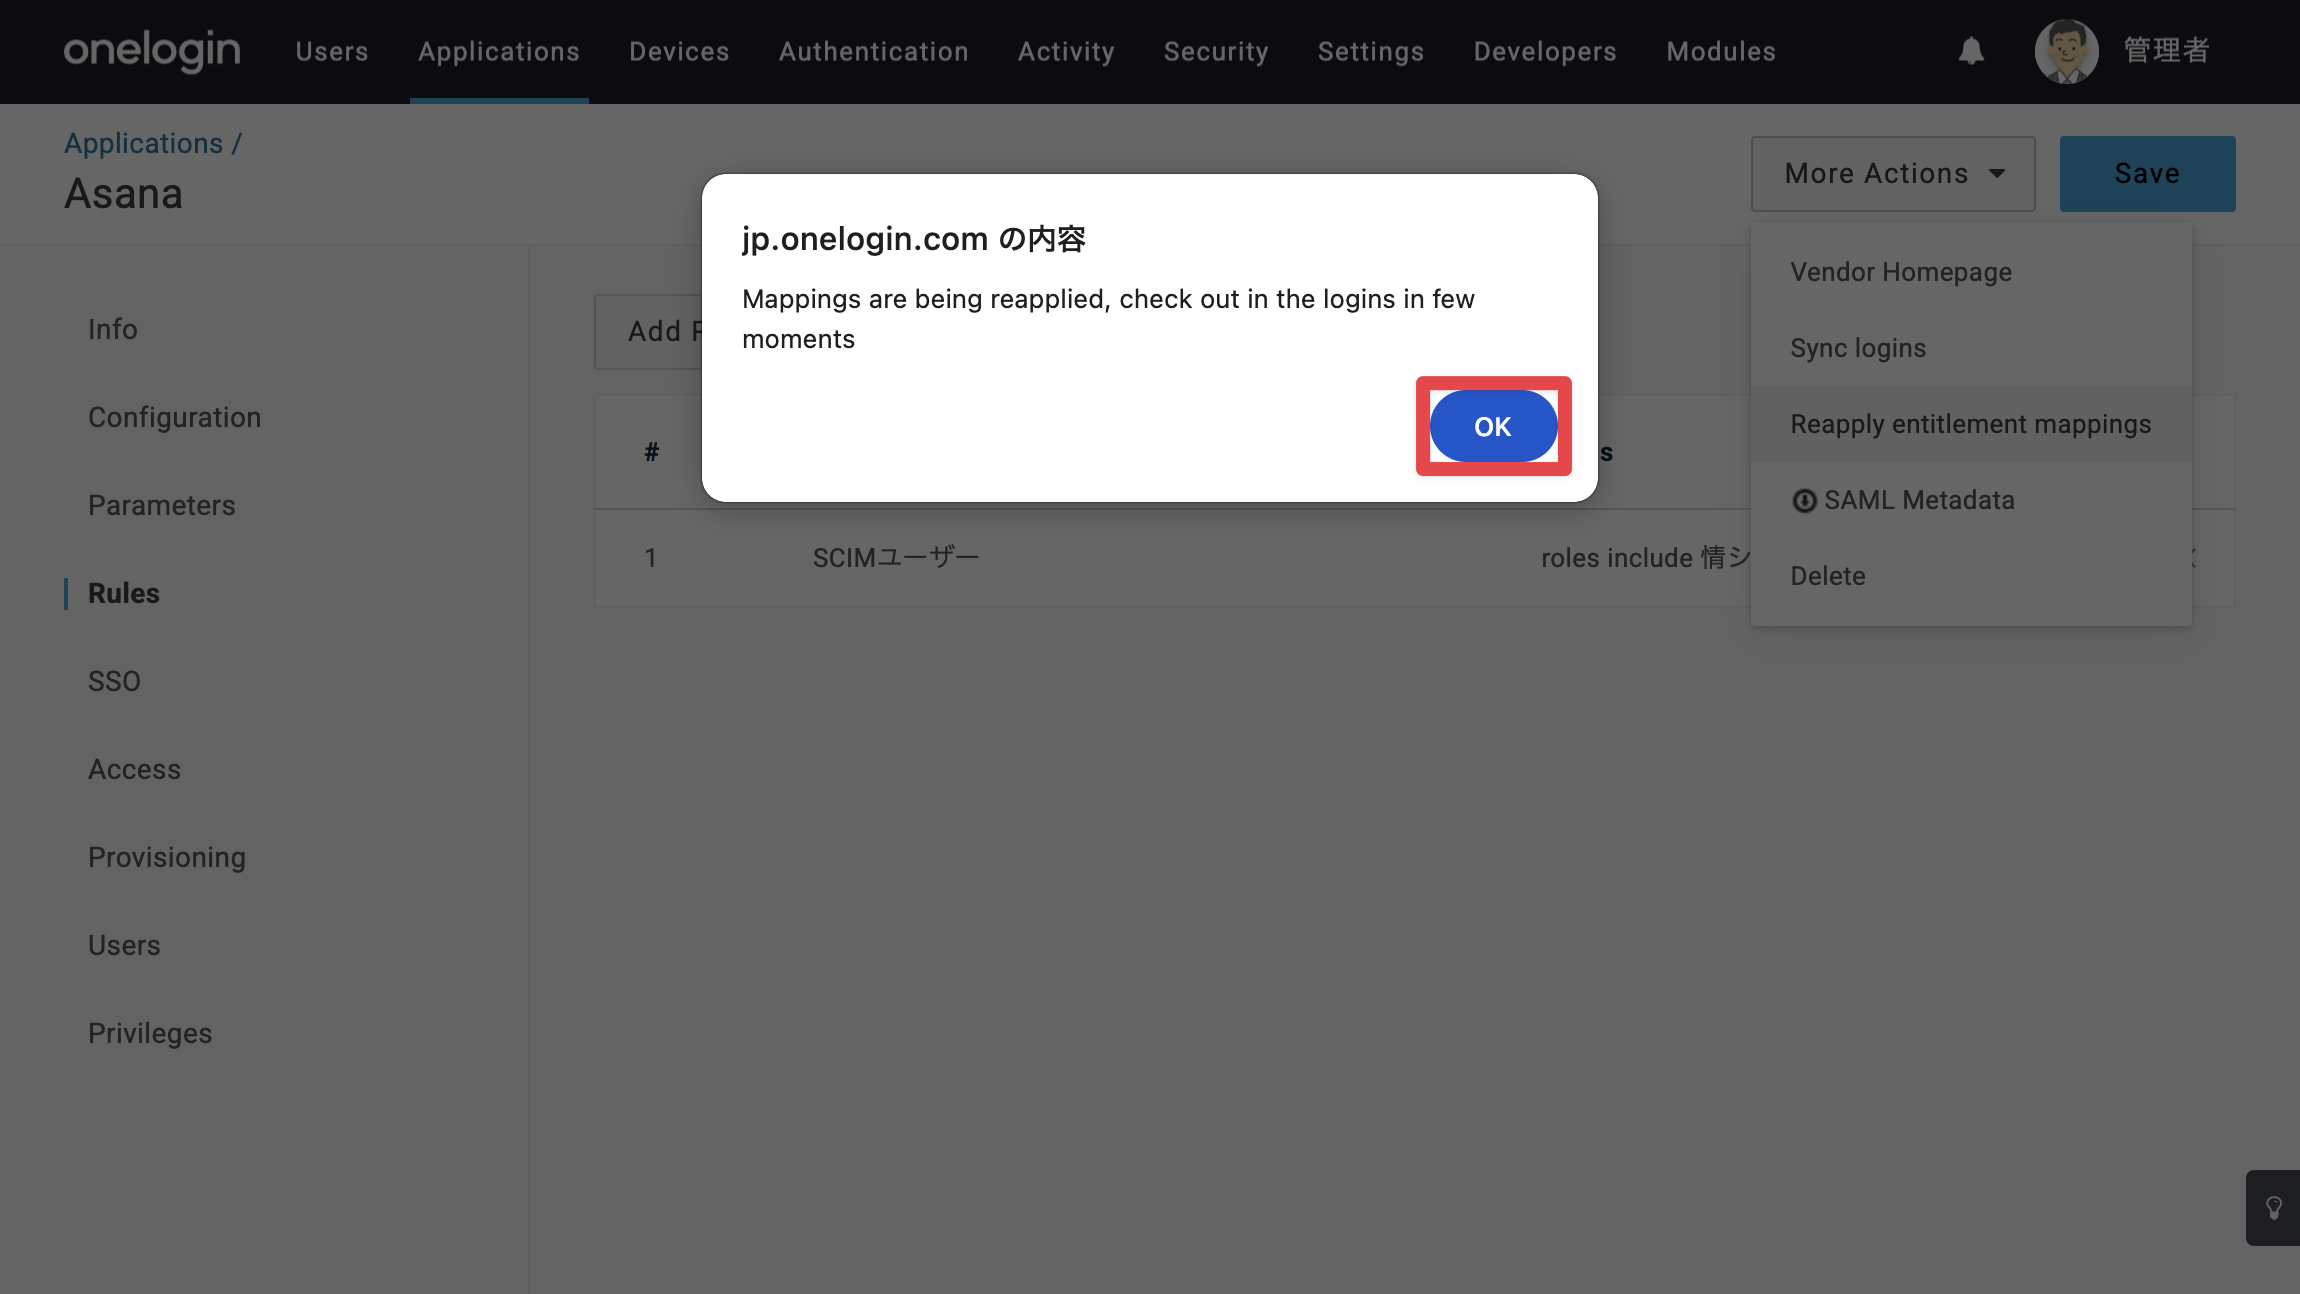This screenshot has height=1294, width=2300.
Task: Click the lightbulb help icon
Action: (2274, 1208)
